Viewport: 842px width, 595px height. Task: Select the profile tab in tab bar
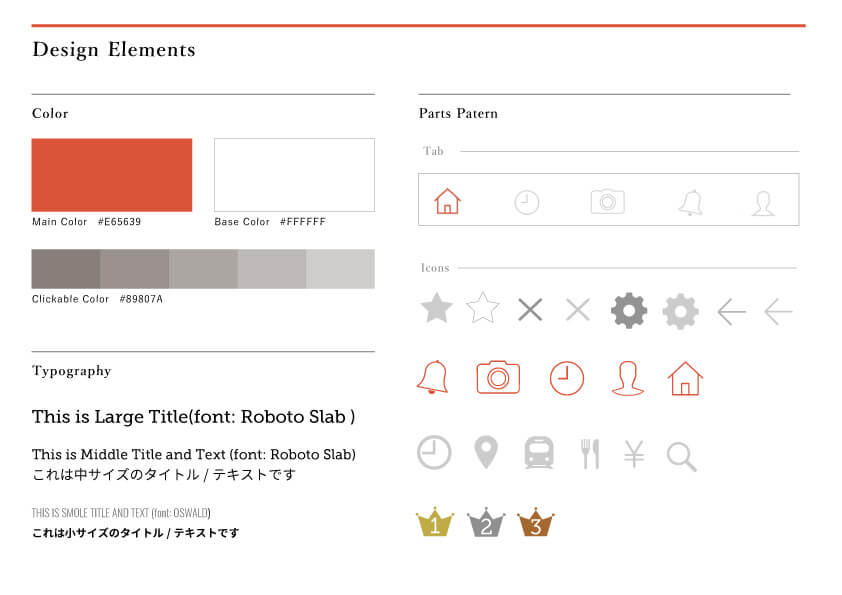(763, 204)
